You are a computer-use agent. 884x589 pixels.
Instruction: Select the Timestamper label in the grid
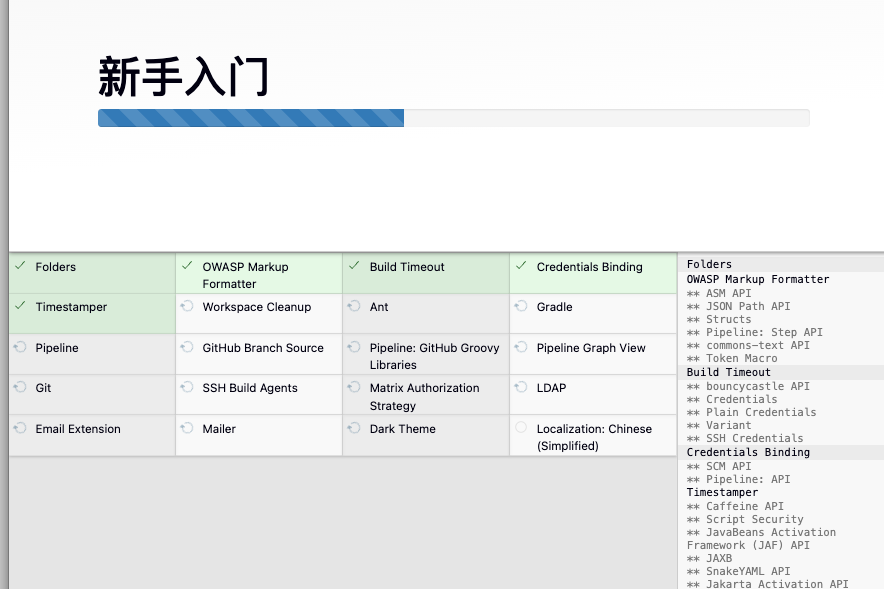coord(71,307)
